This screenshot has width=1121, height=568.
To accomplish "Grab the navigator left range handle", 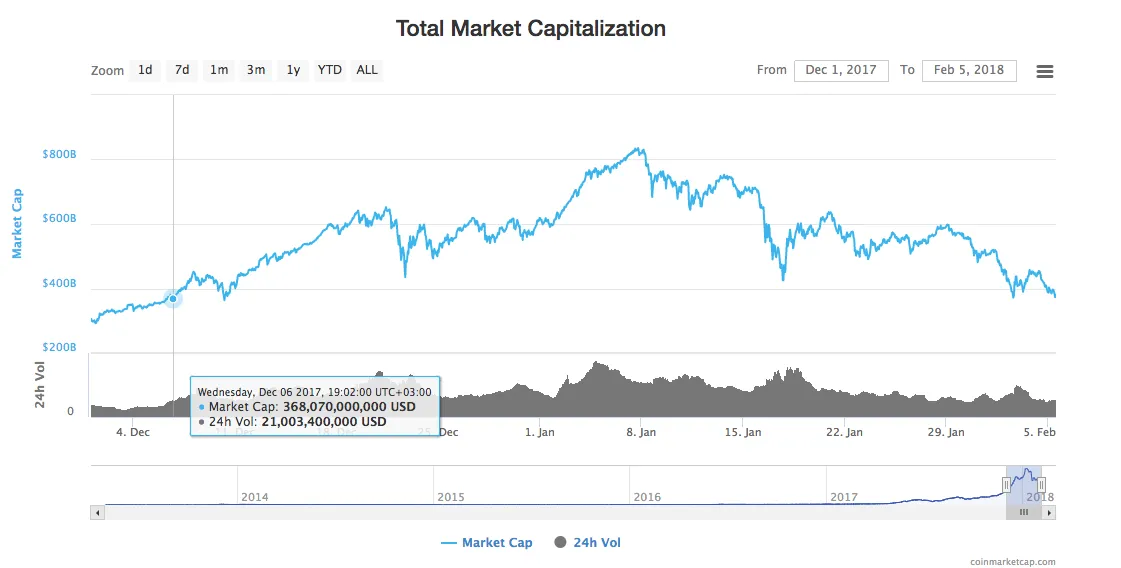I will [x=1006, y=485].
